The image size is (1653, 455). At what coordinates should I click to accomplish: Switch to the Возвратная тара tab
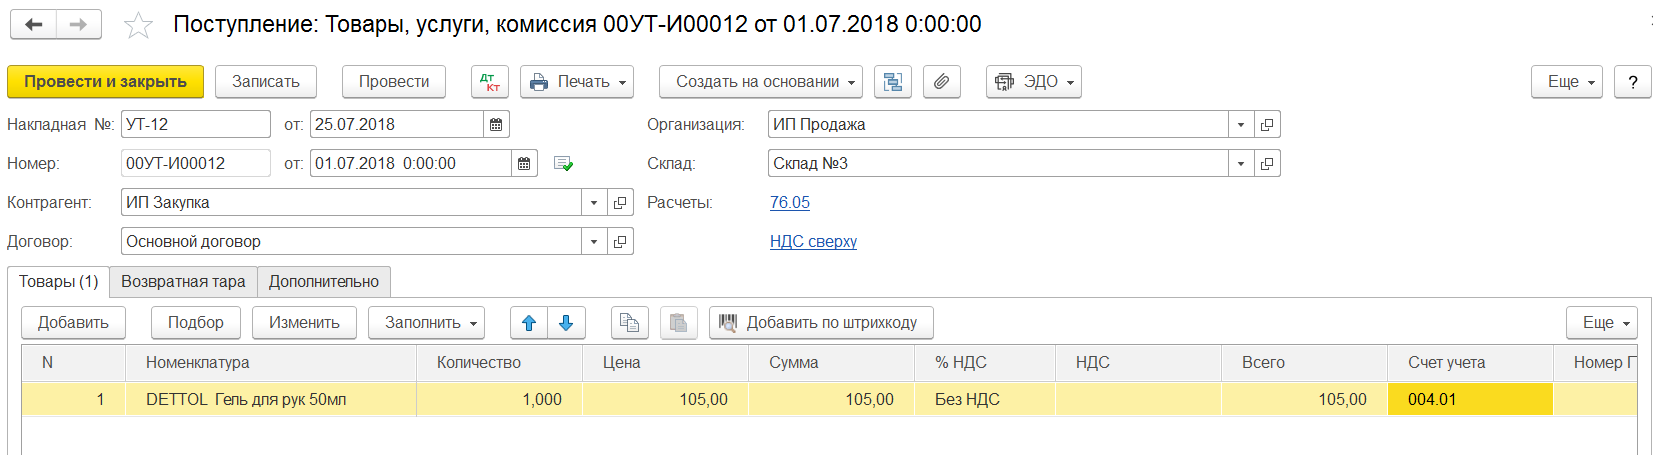click(183, 282)
